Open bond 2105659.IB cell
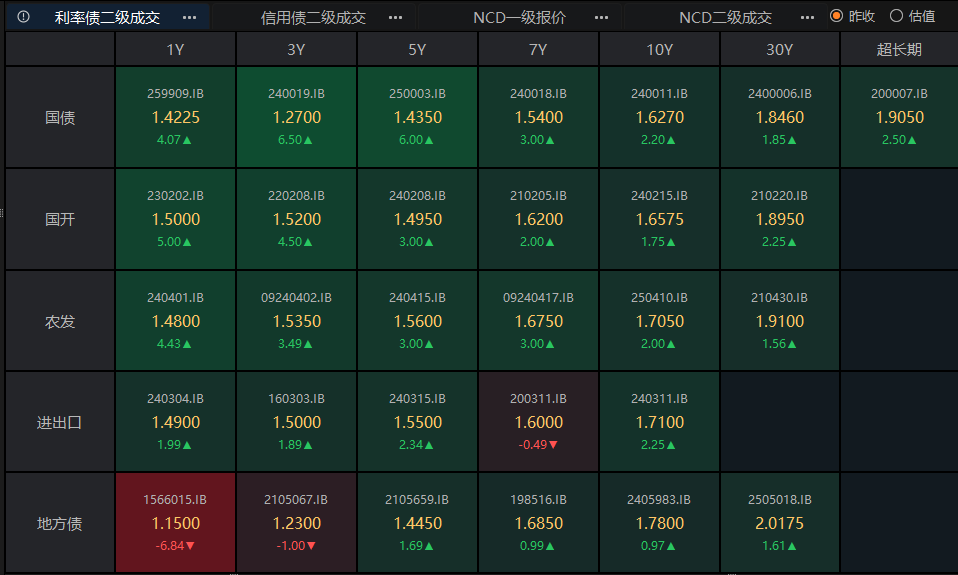 point(417,523)
